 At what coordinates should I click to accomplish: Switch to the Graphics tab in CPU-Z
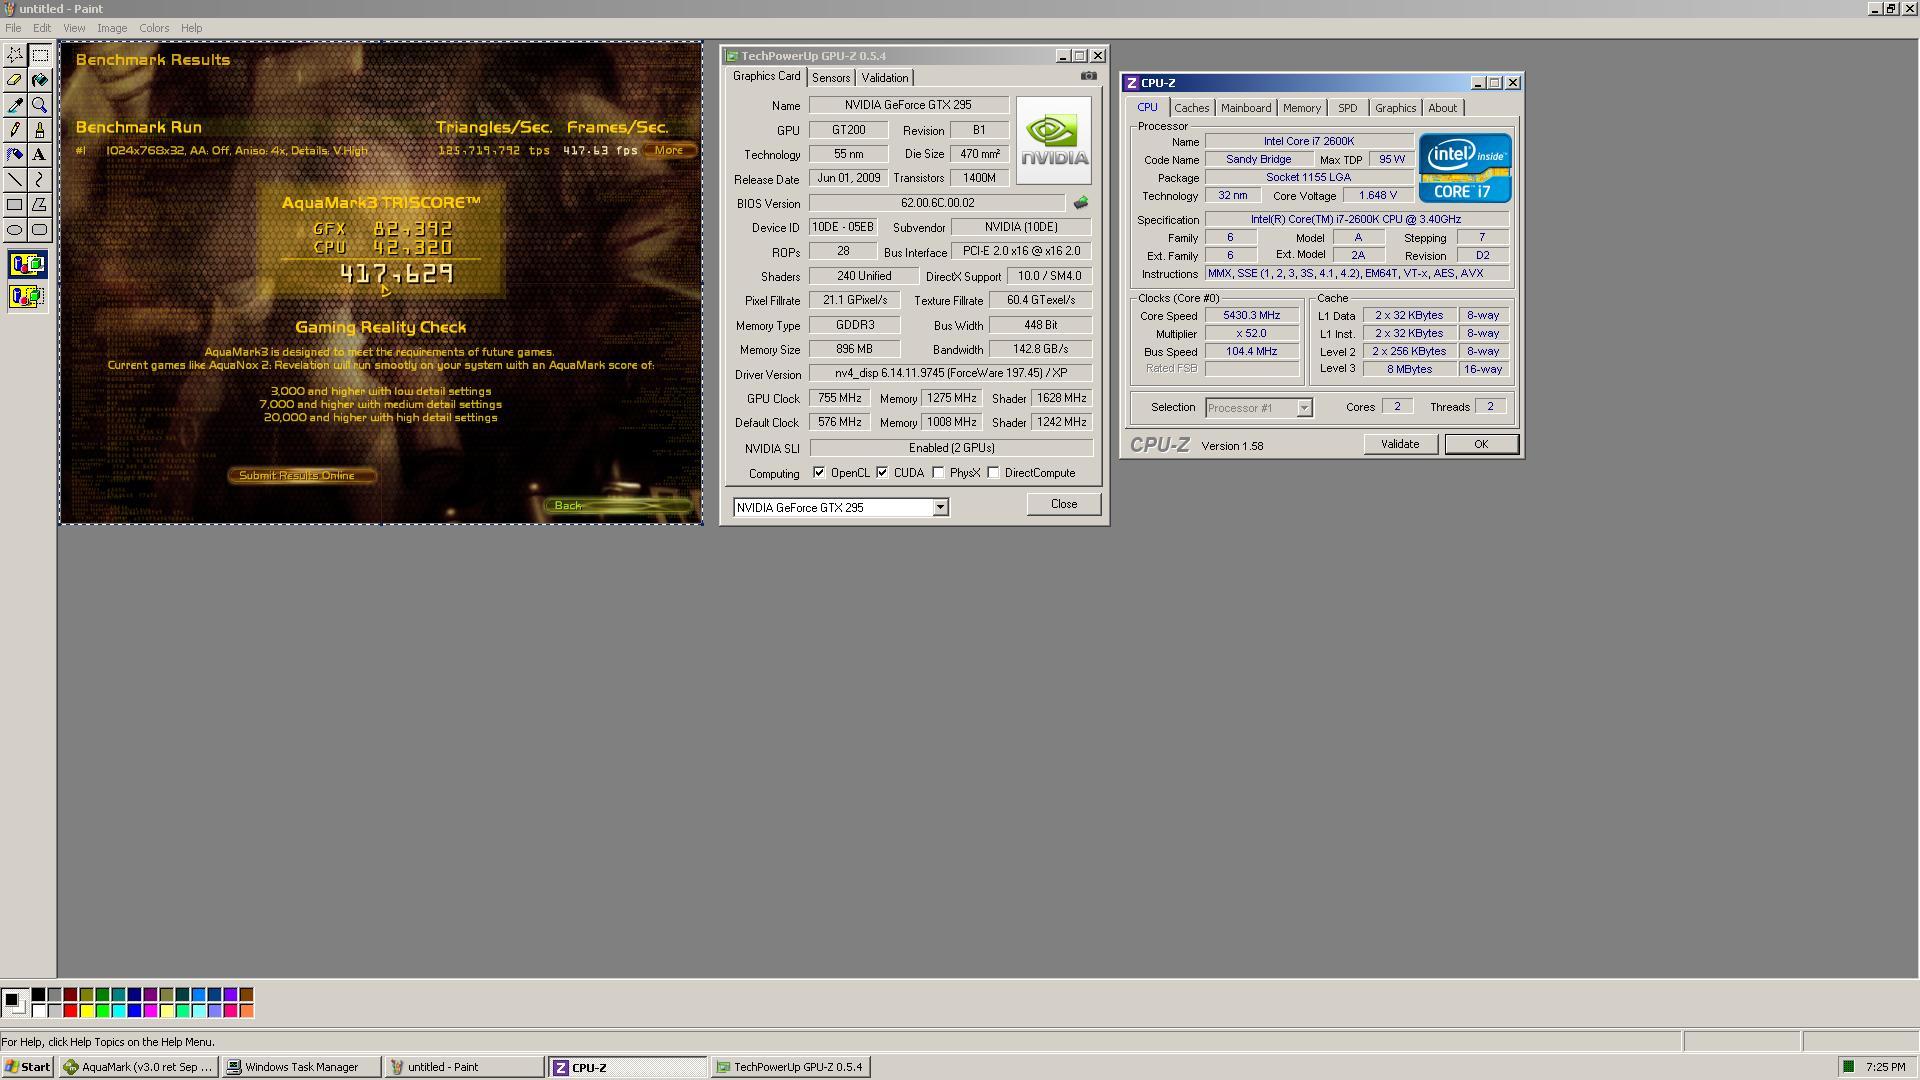(1395, 108)
